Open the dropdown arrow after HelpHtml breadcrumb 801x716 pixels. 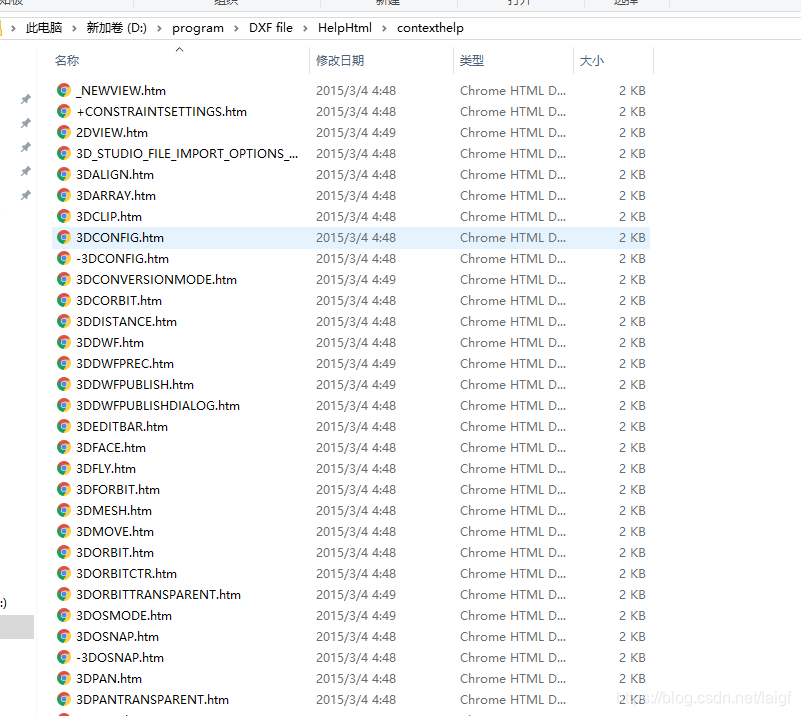point(384,28)
